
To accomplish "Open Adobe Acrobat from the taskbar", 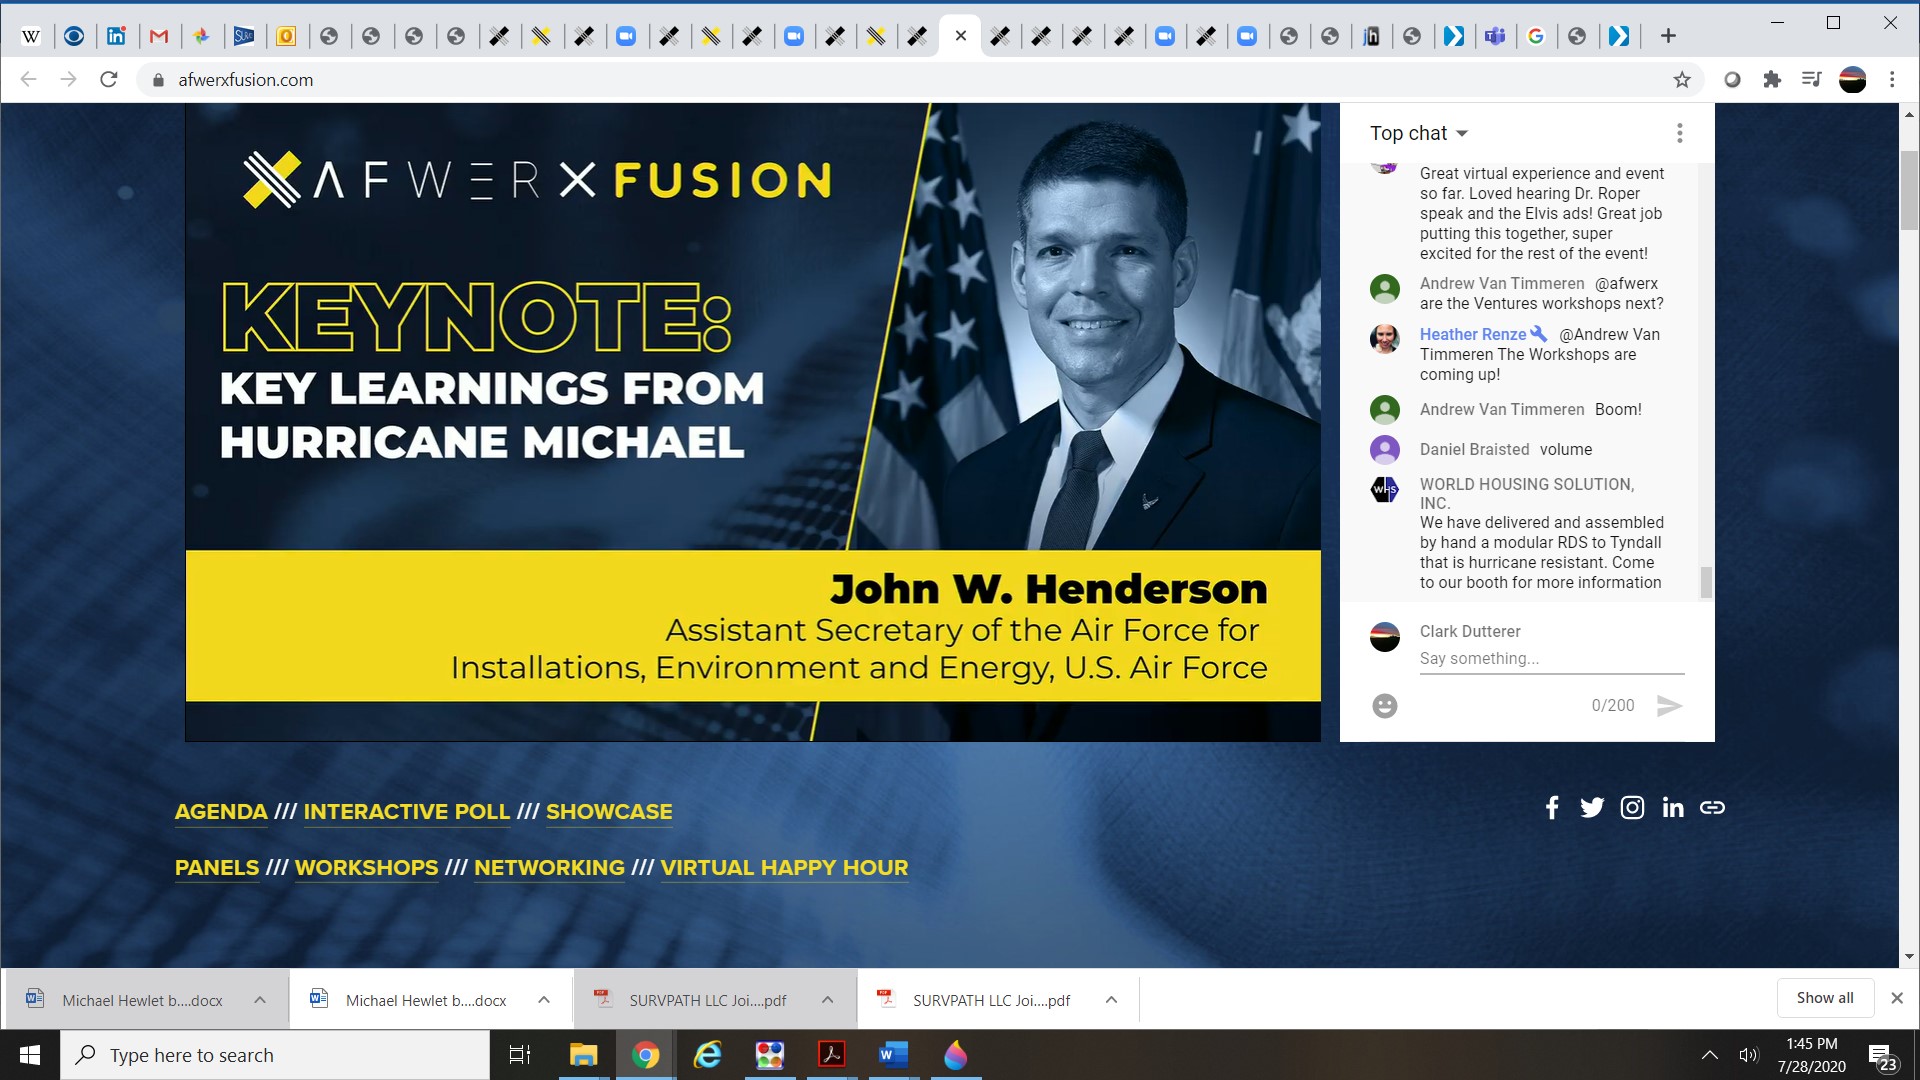I will point(832,1055).
